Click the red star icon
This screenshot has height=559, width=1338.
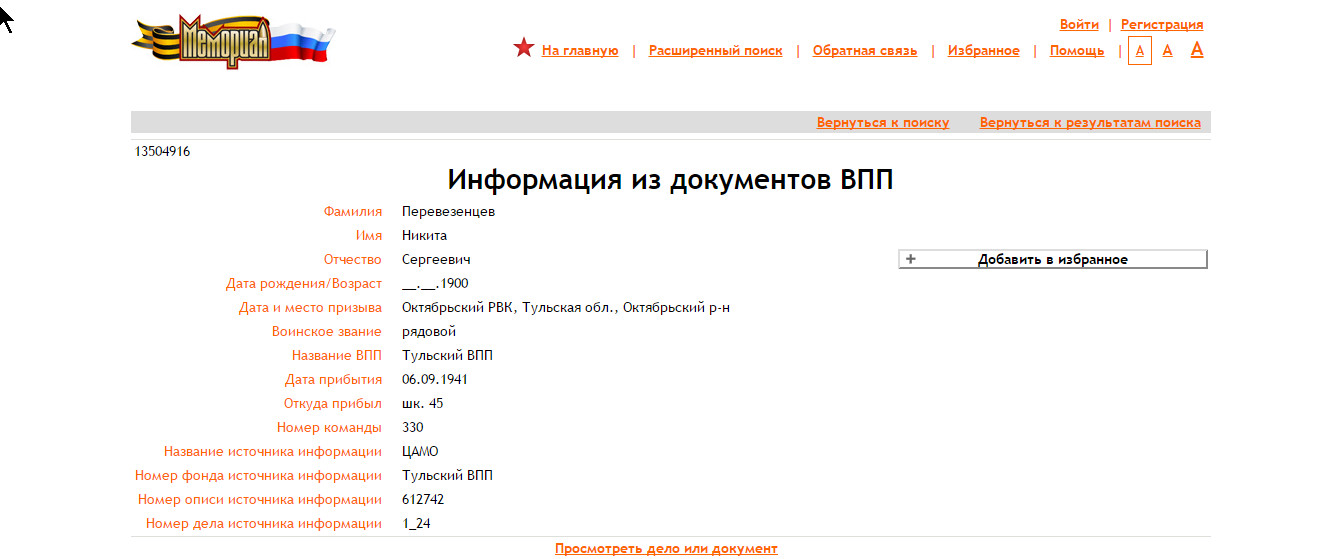(524, 48)
